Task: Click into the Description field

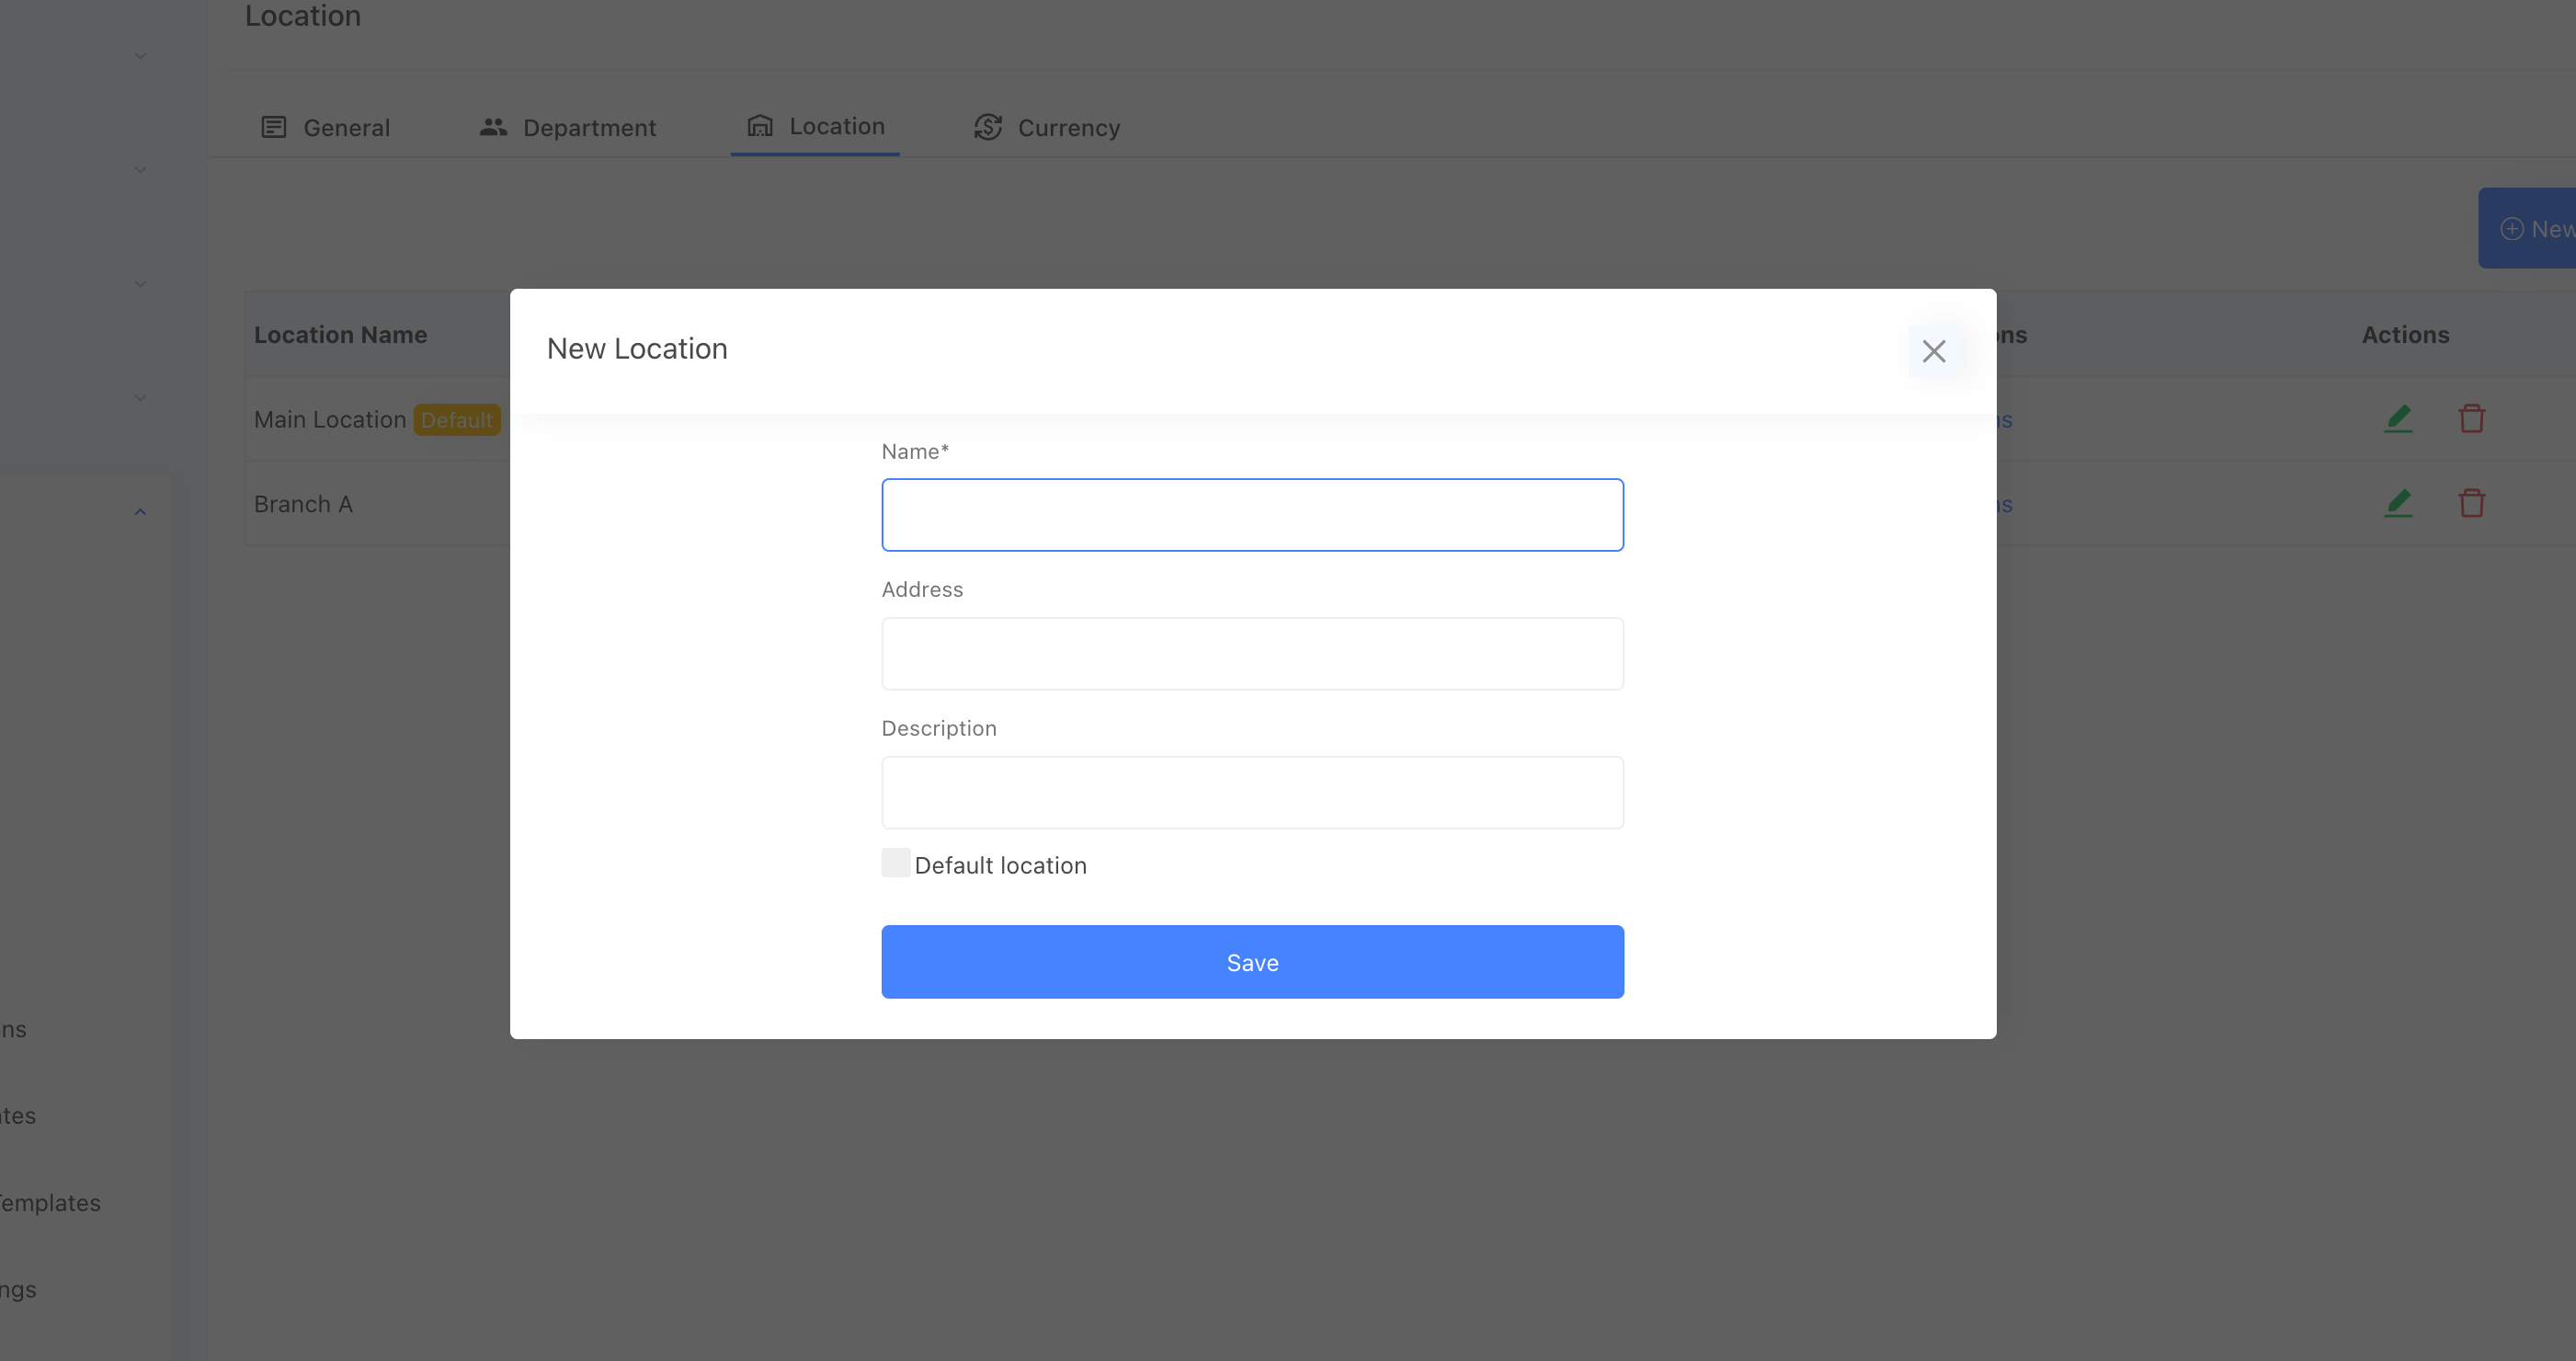Action: tap(1252, 793)
